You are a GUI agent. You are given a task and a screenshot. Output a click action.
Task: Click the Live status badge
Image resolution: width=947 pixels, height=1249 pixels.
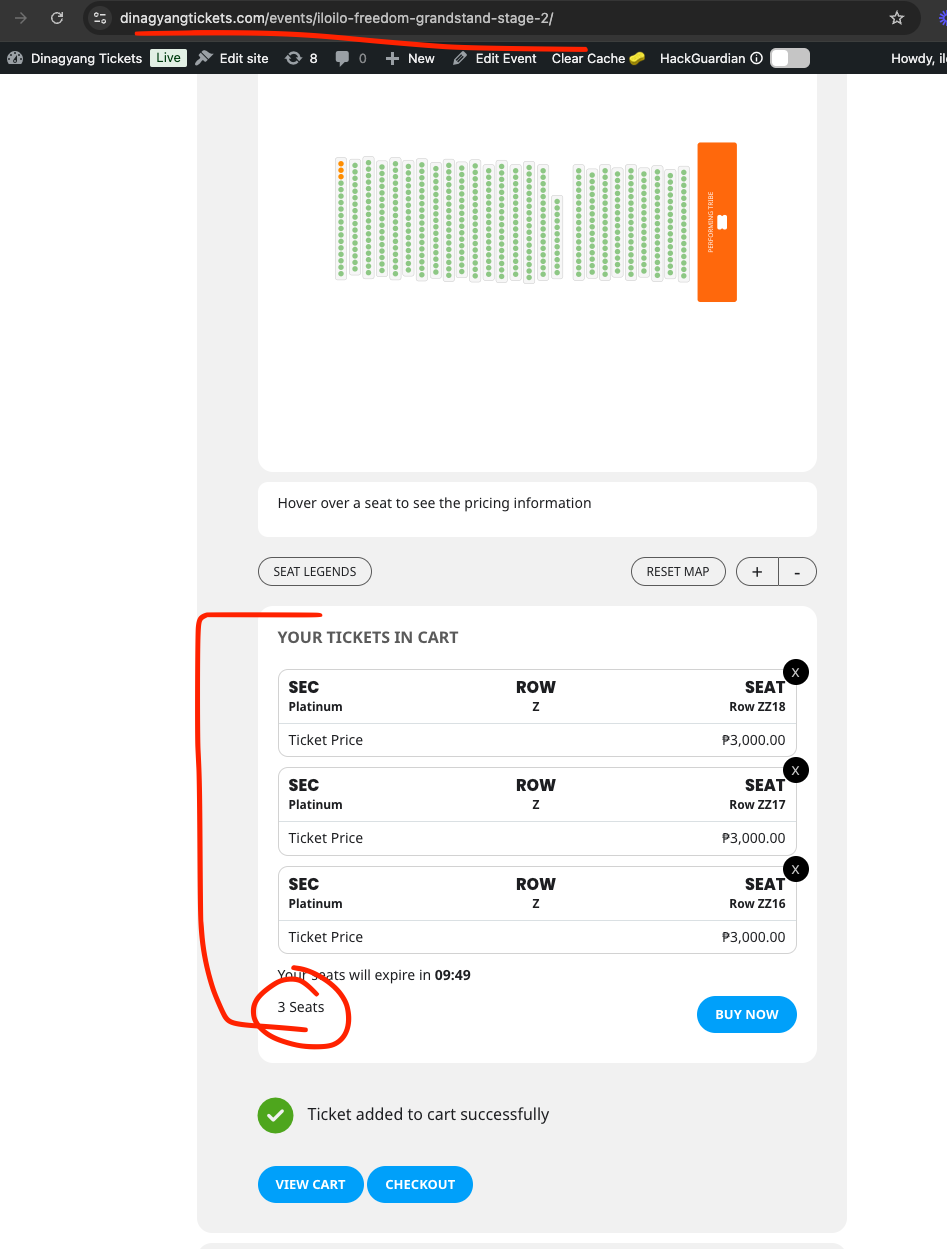(x=168, y=58)
